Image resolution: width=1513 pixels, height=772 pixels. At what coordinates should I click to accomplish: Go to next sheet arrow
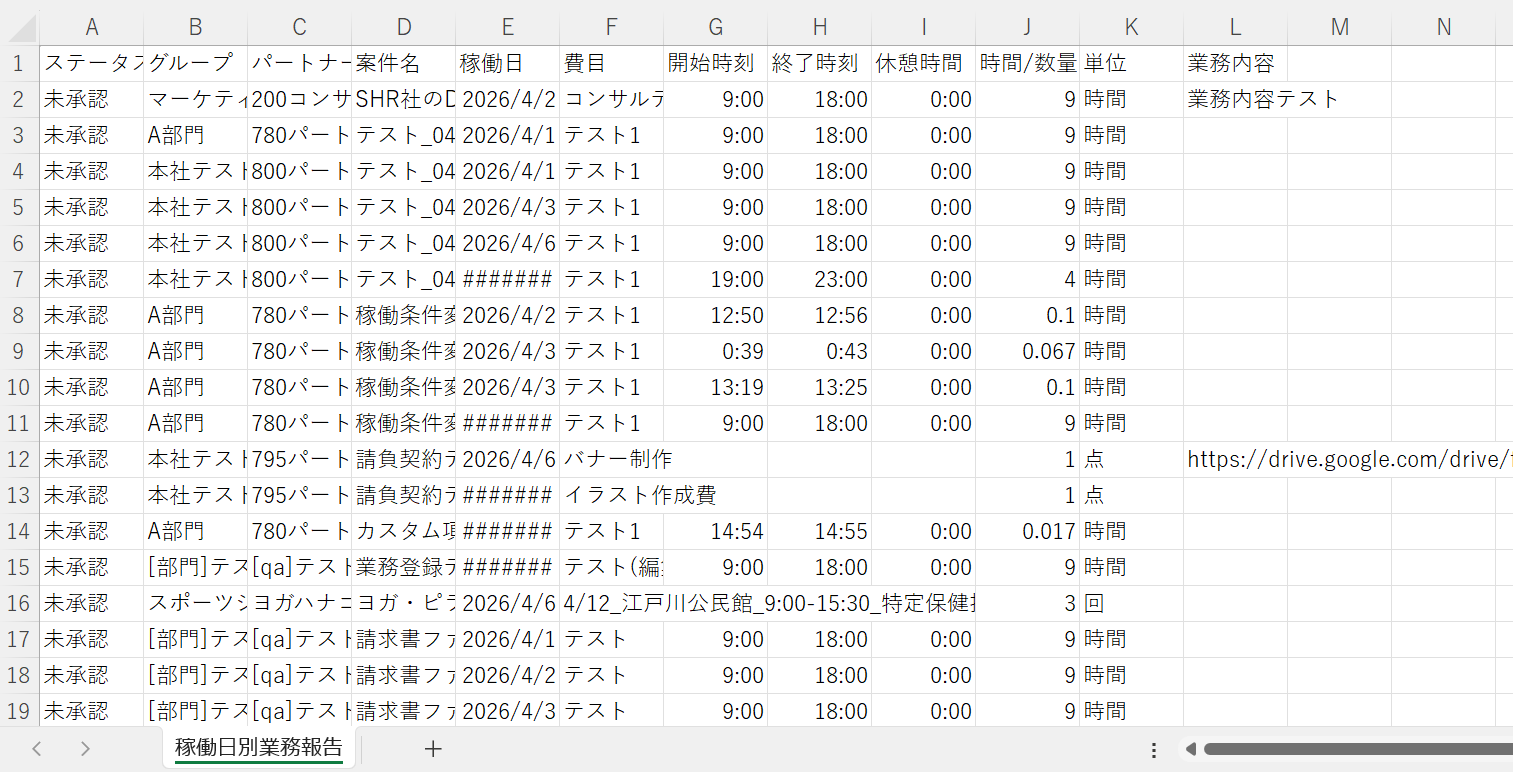click(85, 748)
